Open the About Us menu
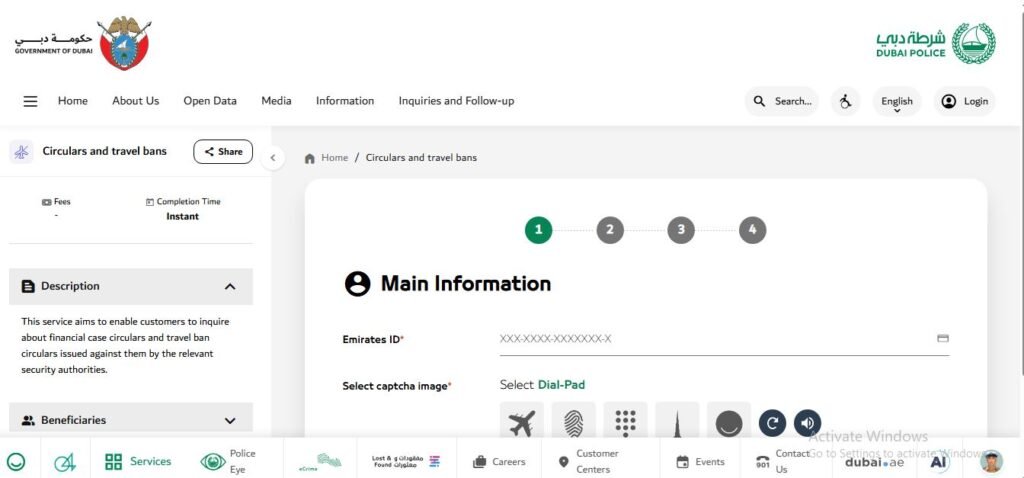The image size is (1024, 478). click(136, 101)
